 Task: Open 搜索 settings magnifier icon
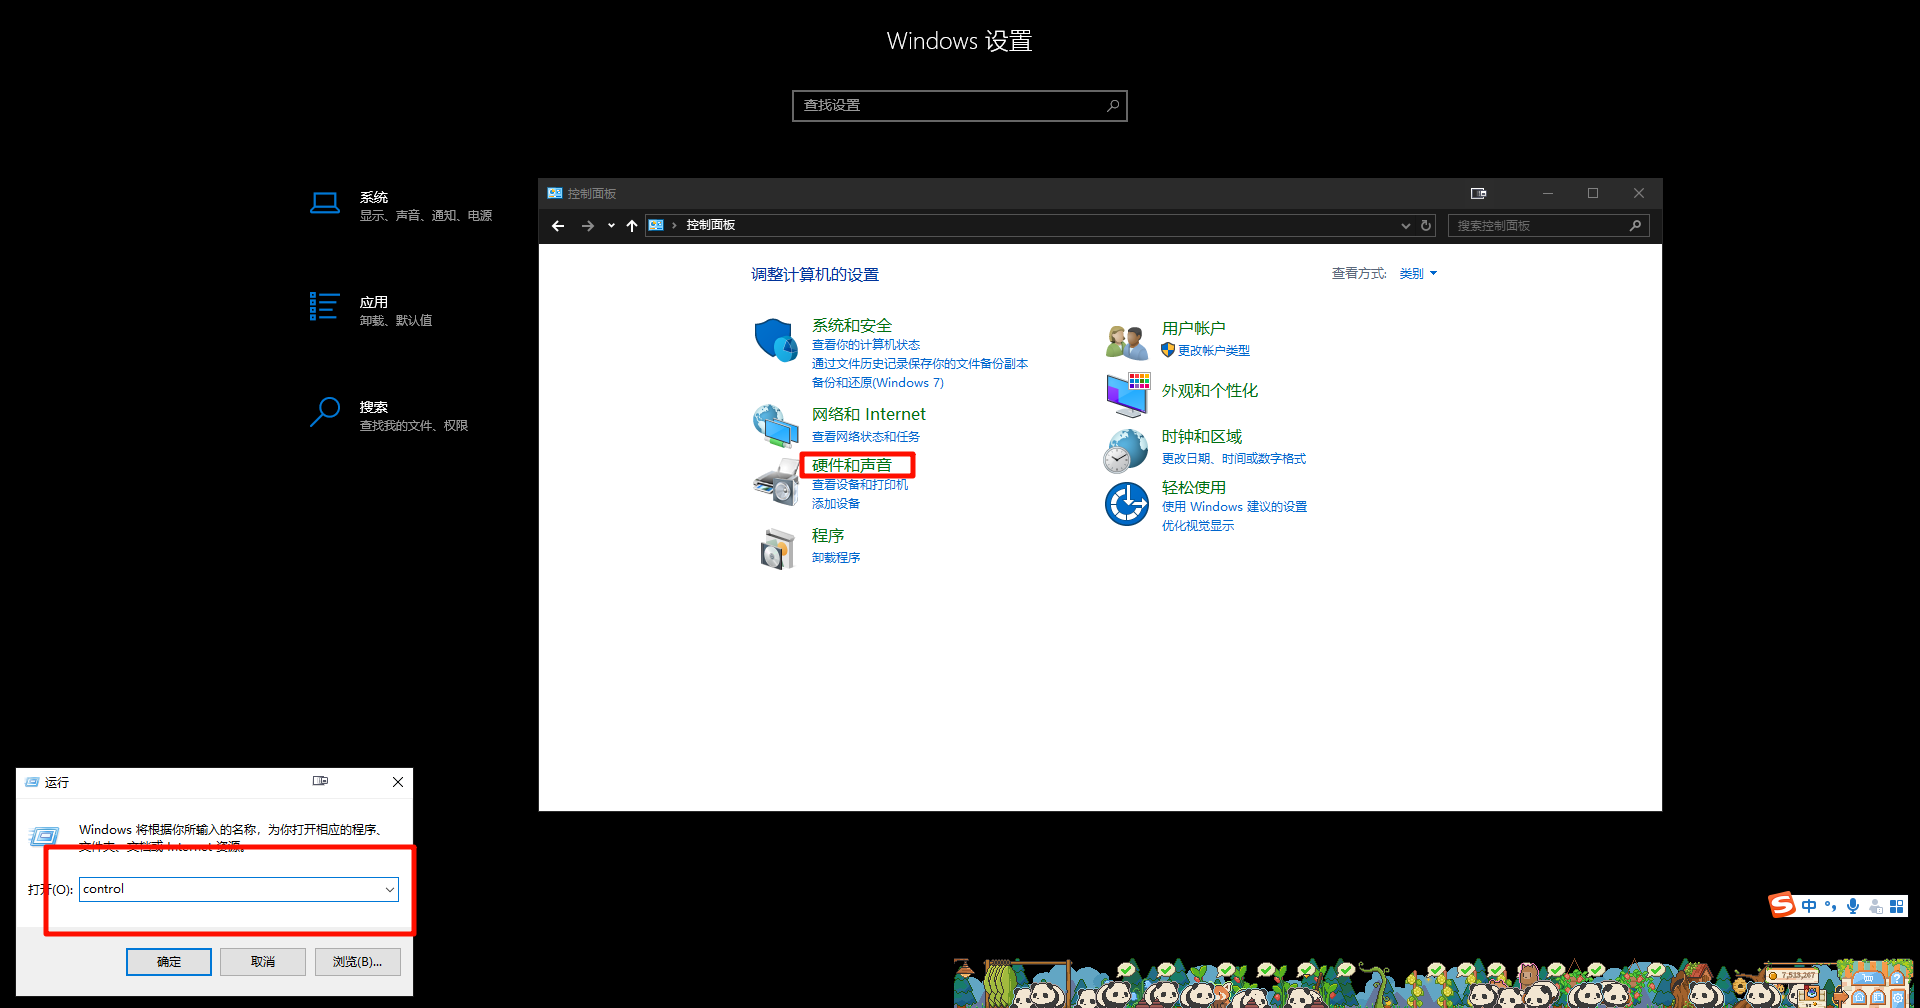click(325, 411)
